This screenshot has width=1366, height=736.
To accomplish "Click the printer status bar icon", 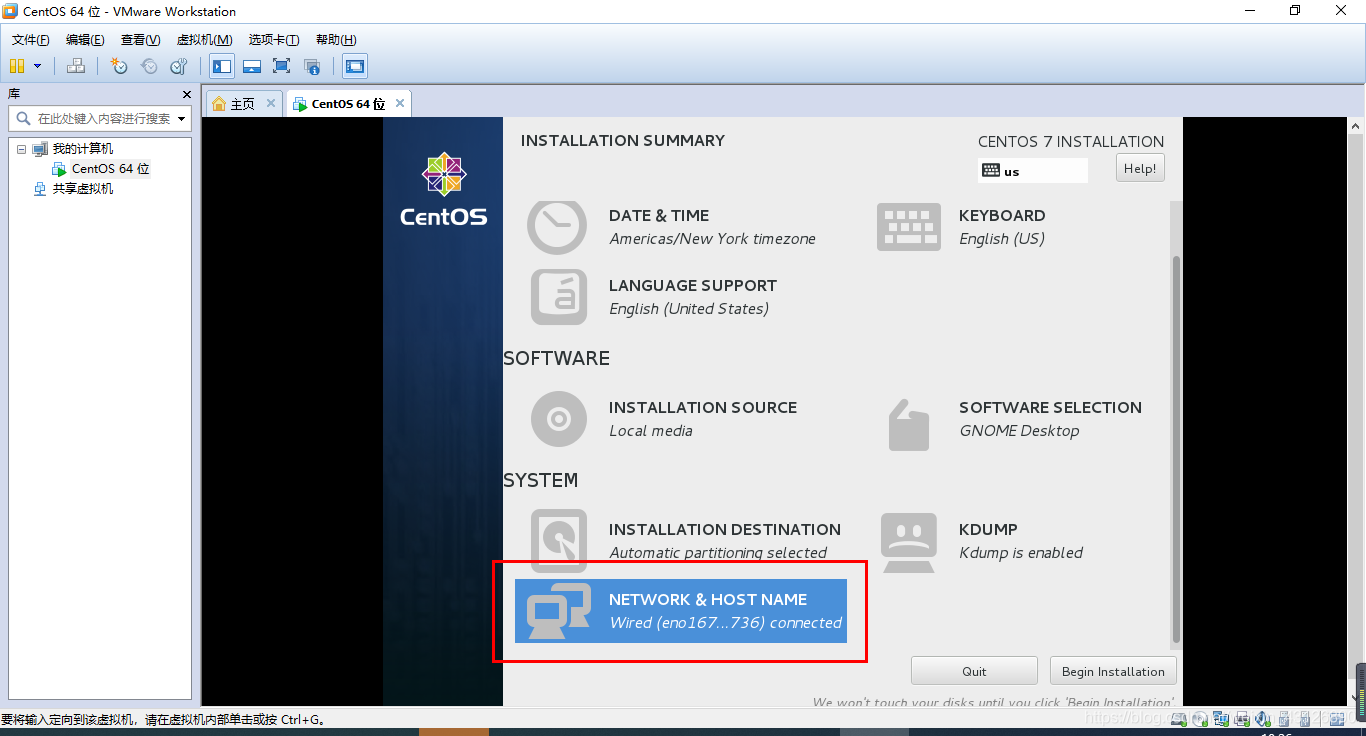I will click(x=1242, y=719).
